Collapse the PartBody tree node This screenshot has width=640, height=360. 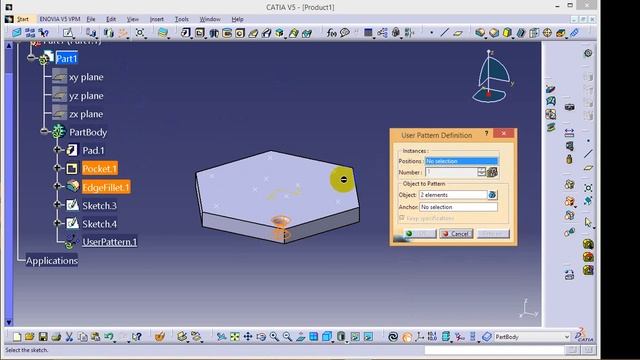point(44,131)
